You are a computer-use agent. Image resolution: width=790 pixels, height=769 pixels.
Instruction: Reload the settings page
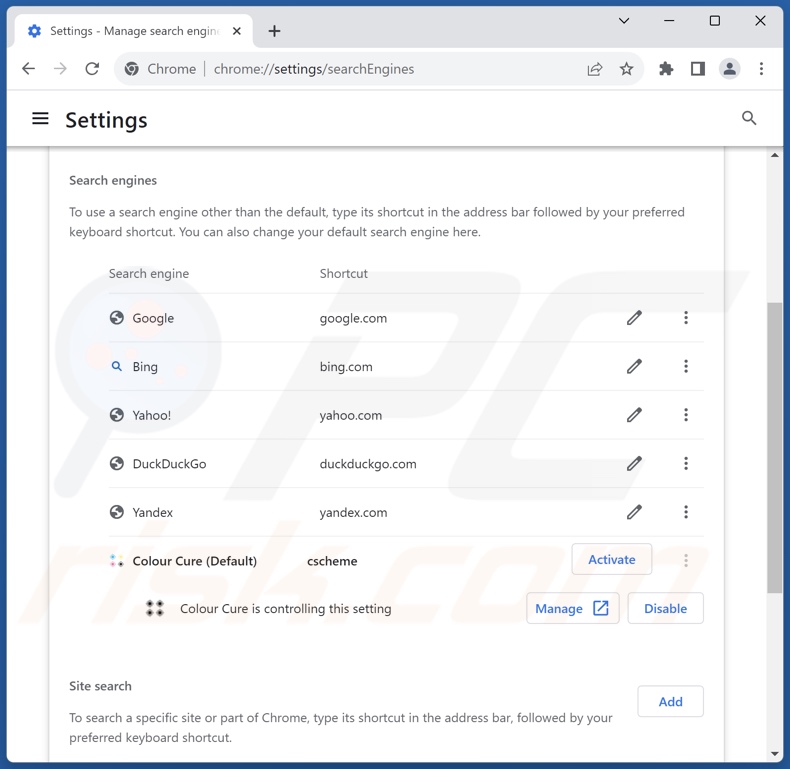point(92,69)
